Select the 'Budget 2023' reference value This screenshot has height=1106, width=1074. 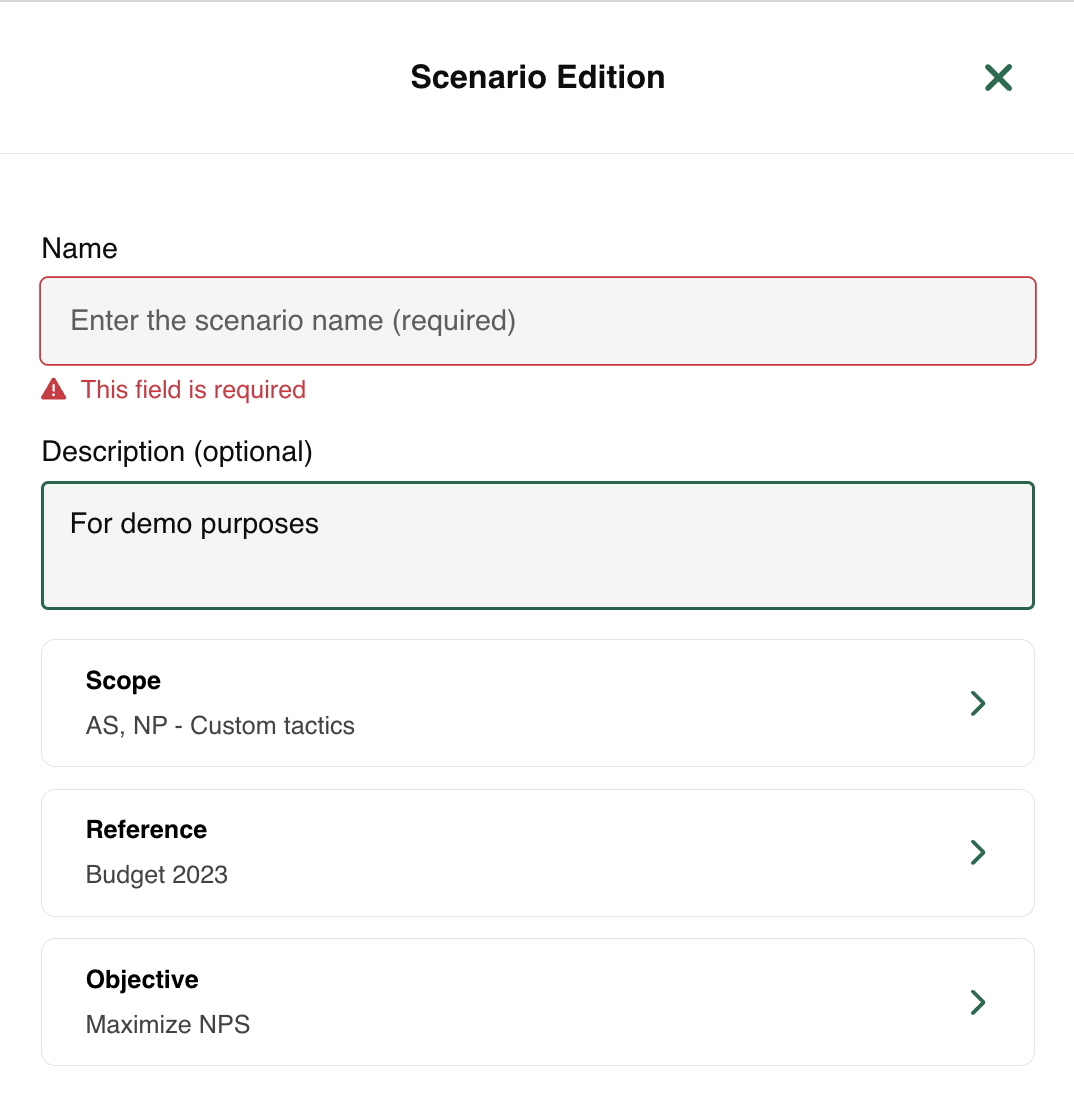(x=157, y=875)
